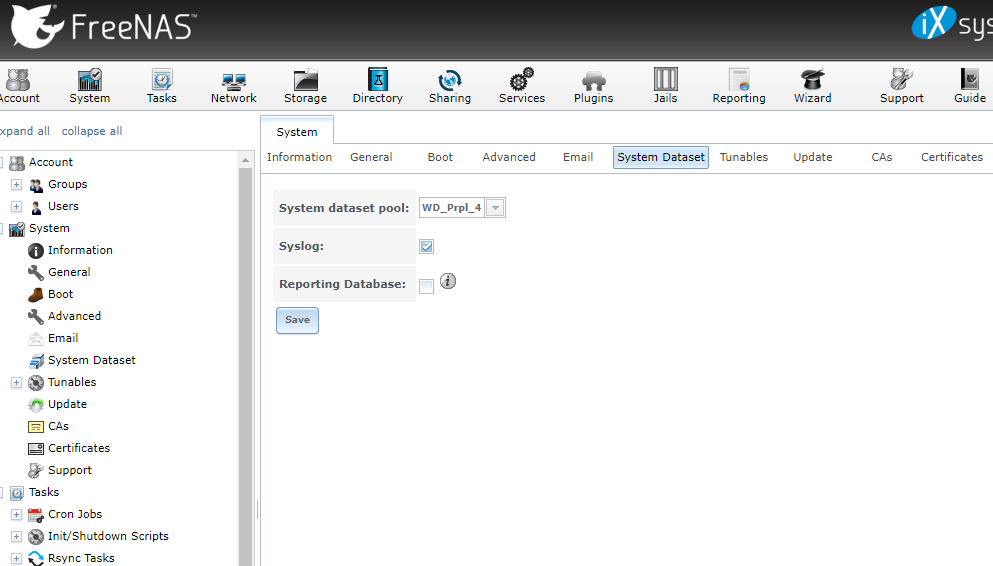Open the System toolbar icon
The height and width of the screenshot is (566, 993).
(89, 86)
